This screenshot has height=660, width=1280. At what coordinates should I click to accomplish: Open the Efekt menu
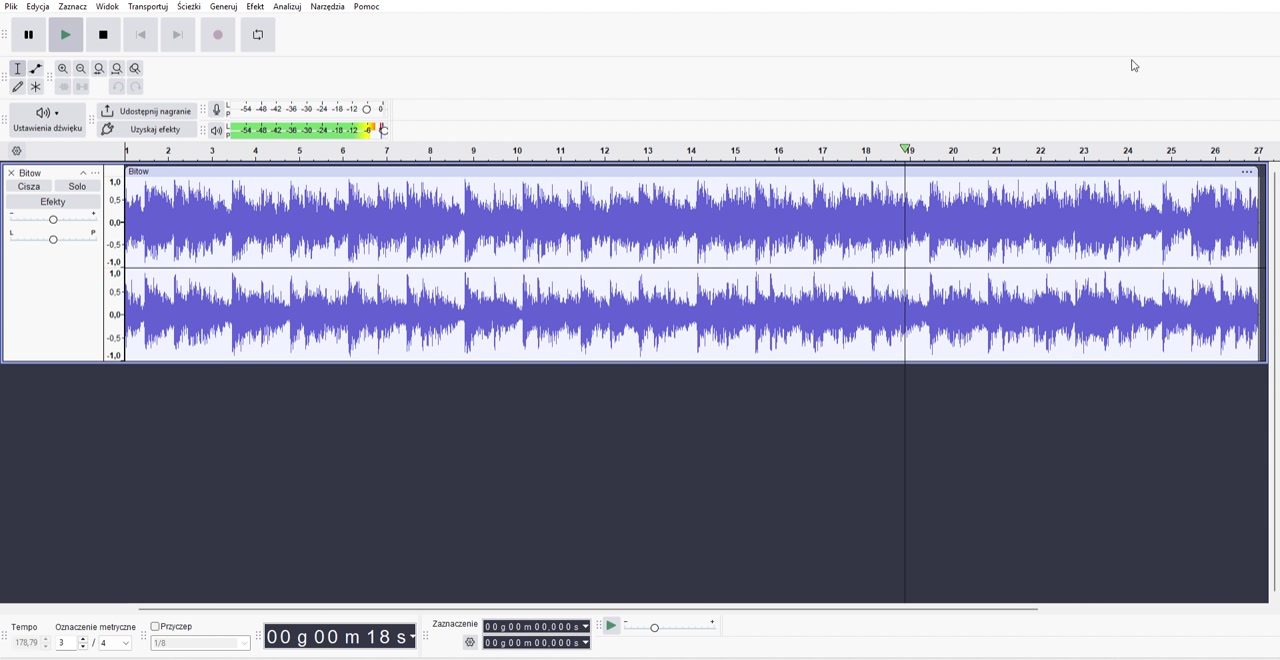(255, 7)
